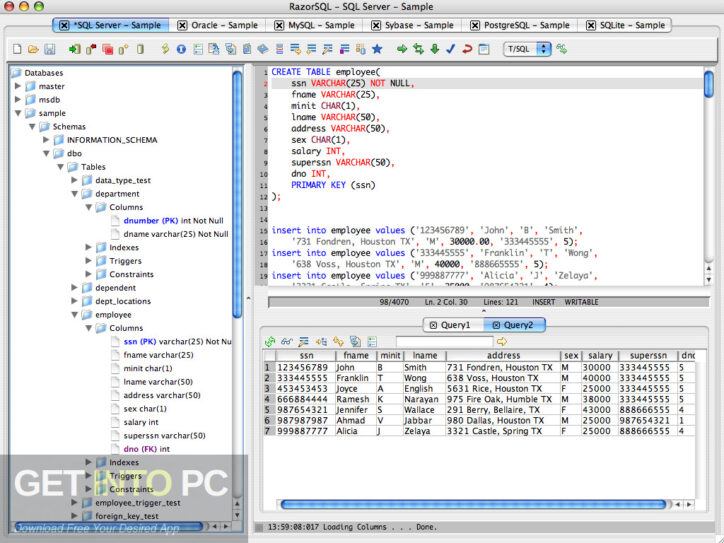This screenshot has height=543, width=724.
Task: Click the results horizontal scrollbar
Action: [473, 504]
